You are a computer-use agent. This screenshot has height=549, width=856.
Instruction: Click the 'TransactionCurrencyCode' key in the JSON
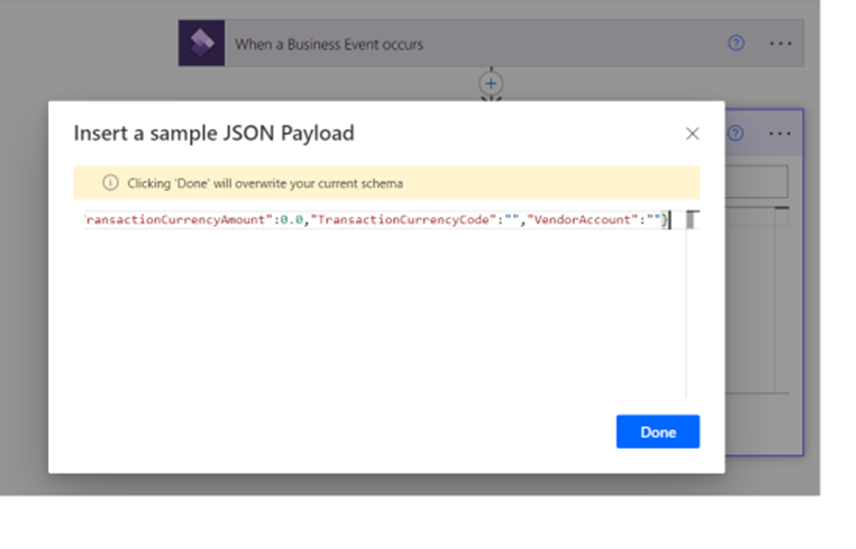coord(403,219)
